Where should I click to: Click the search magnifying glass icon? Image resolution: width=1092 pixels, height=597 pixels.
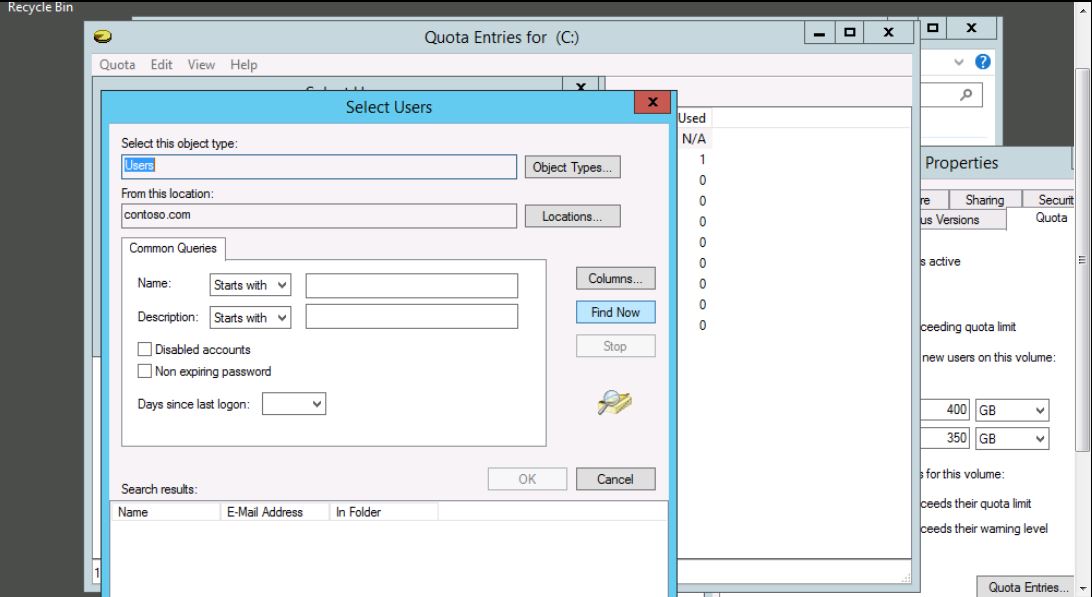click(964, 93)
